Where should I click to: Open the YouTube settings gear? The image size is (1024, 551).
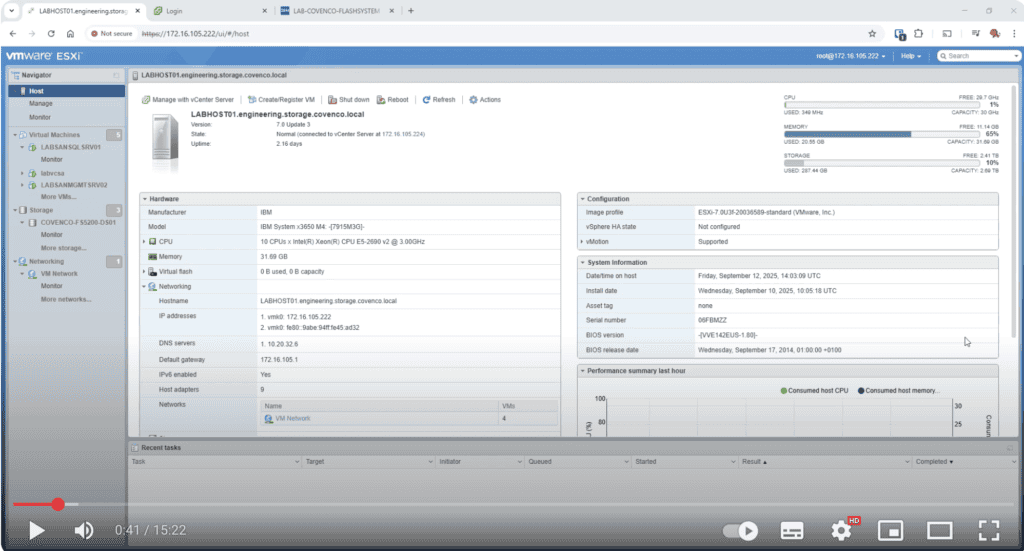point(841,530)
